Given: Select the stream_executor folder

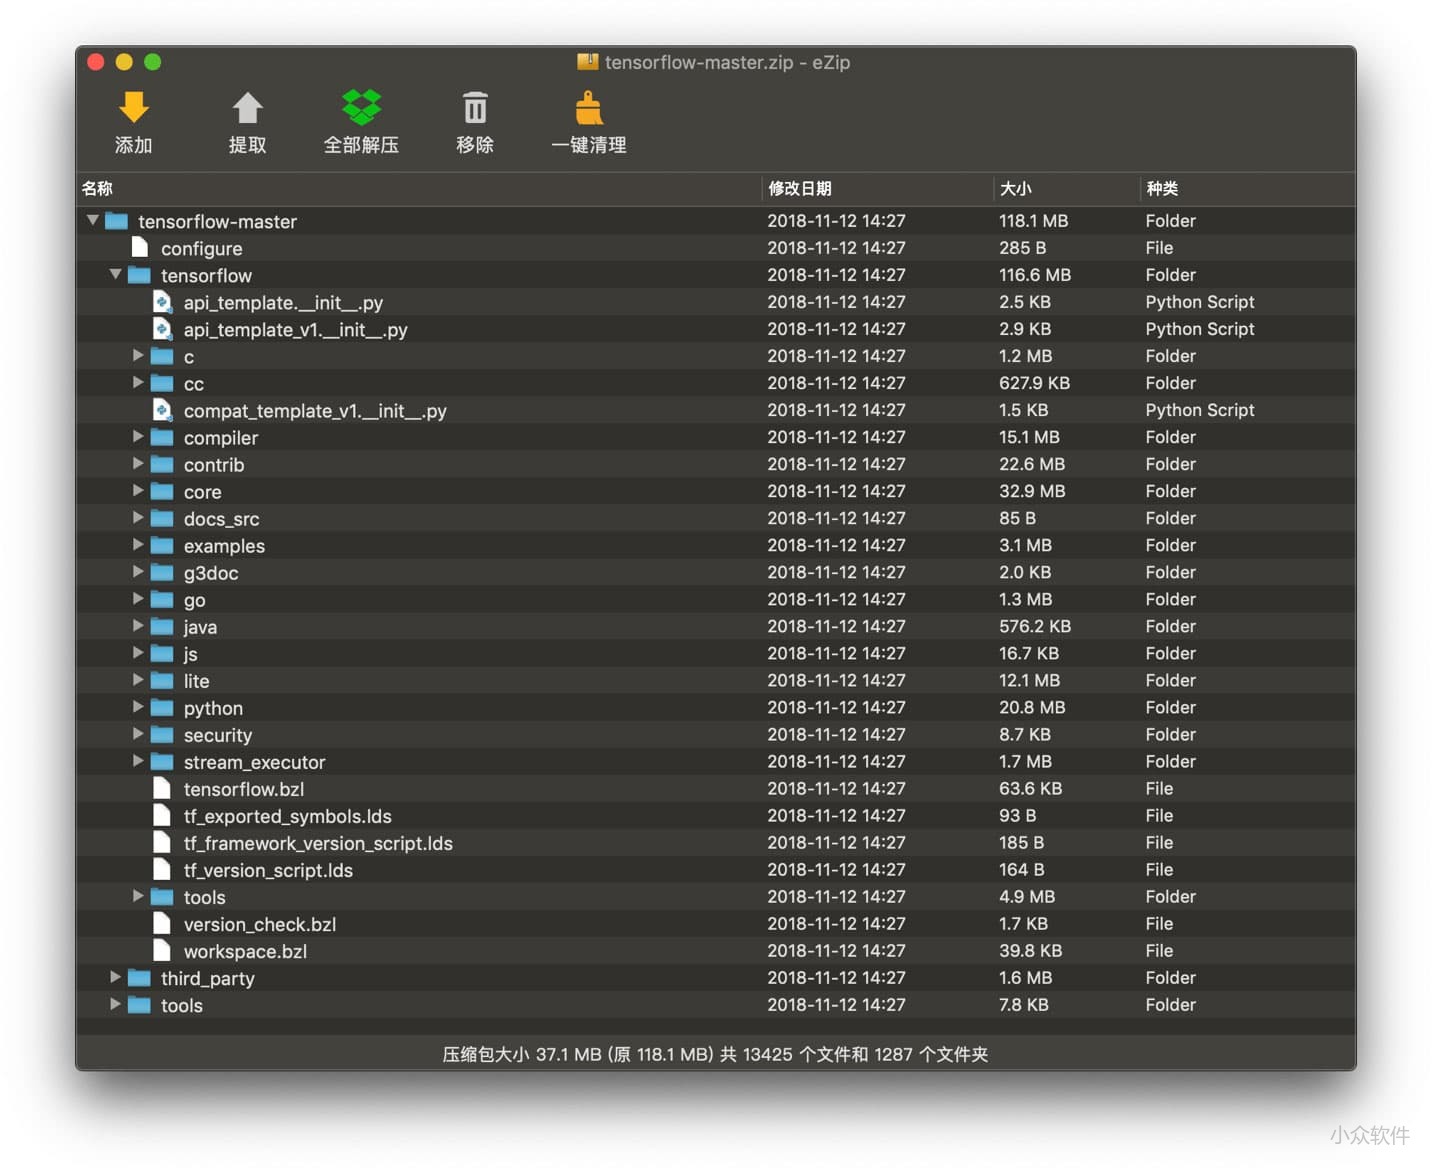Looking at the screenshot, I should pyautogui.click(x=254, y=762).
